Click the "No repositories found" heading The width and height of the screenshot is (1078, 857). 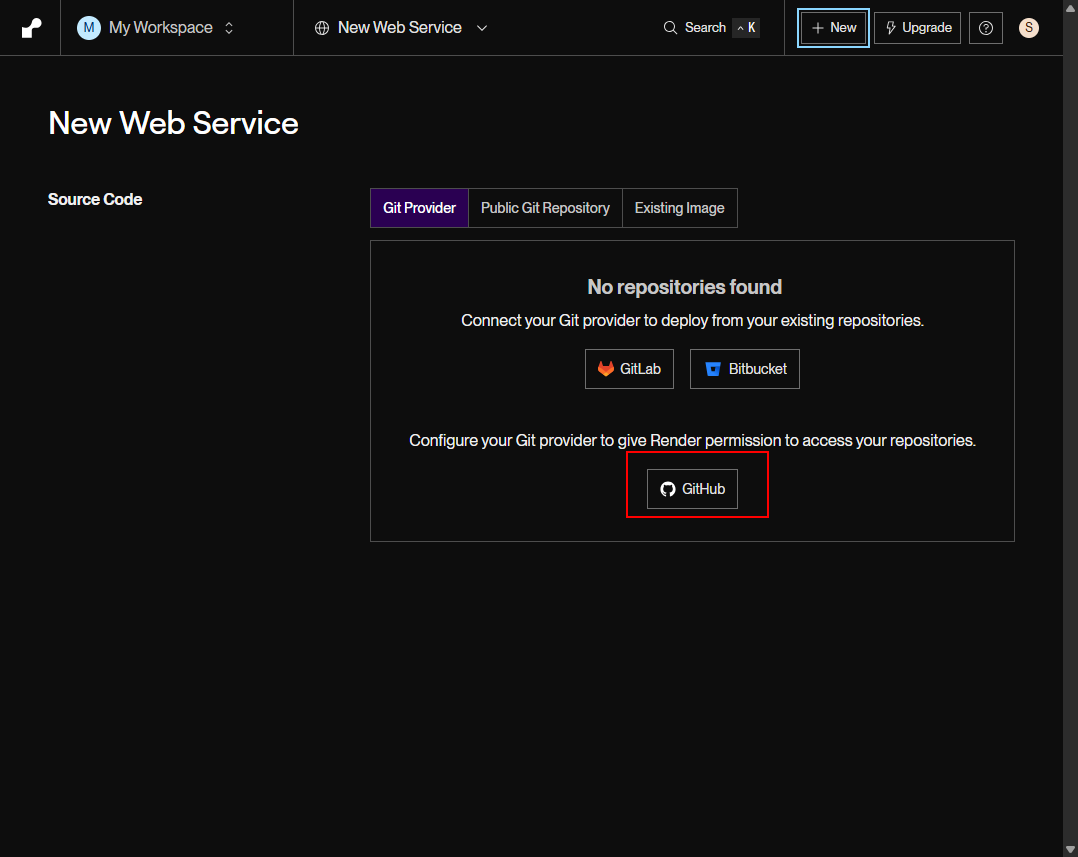coord(685,287)
